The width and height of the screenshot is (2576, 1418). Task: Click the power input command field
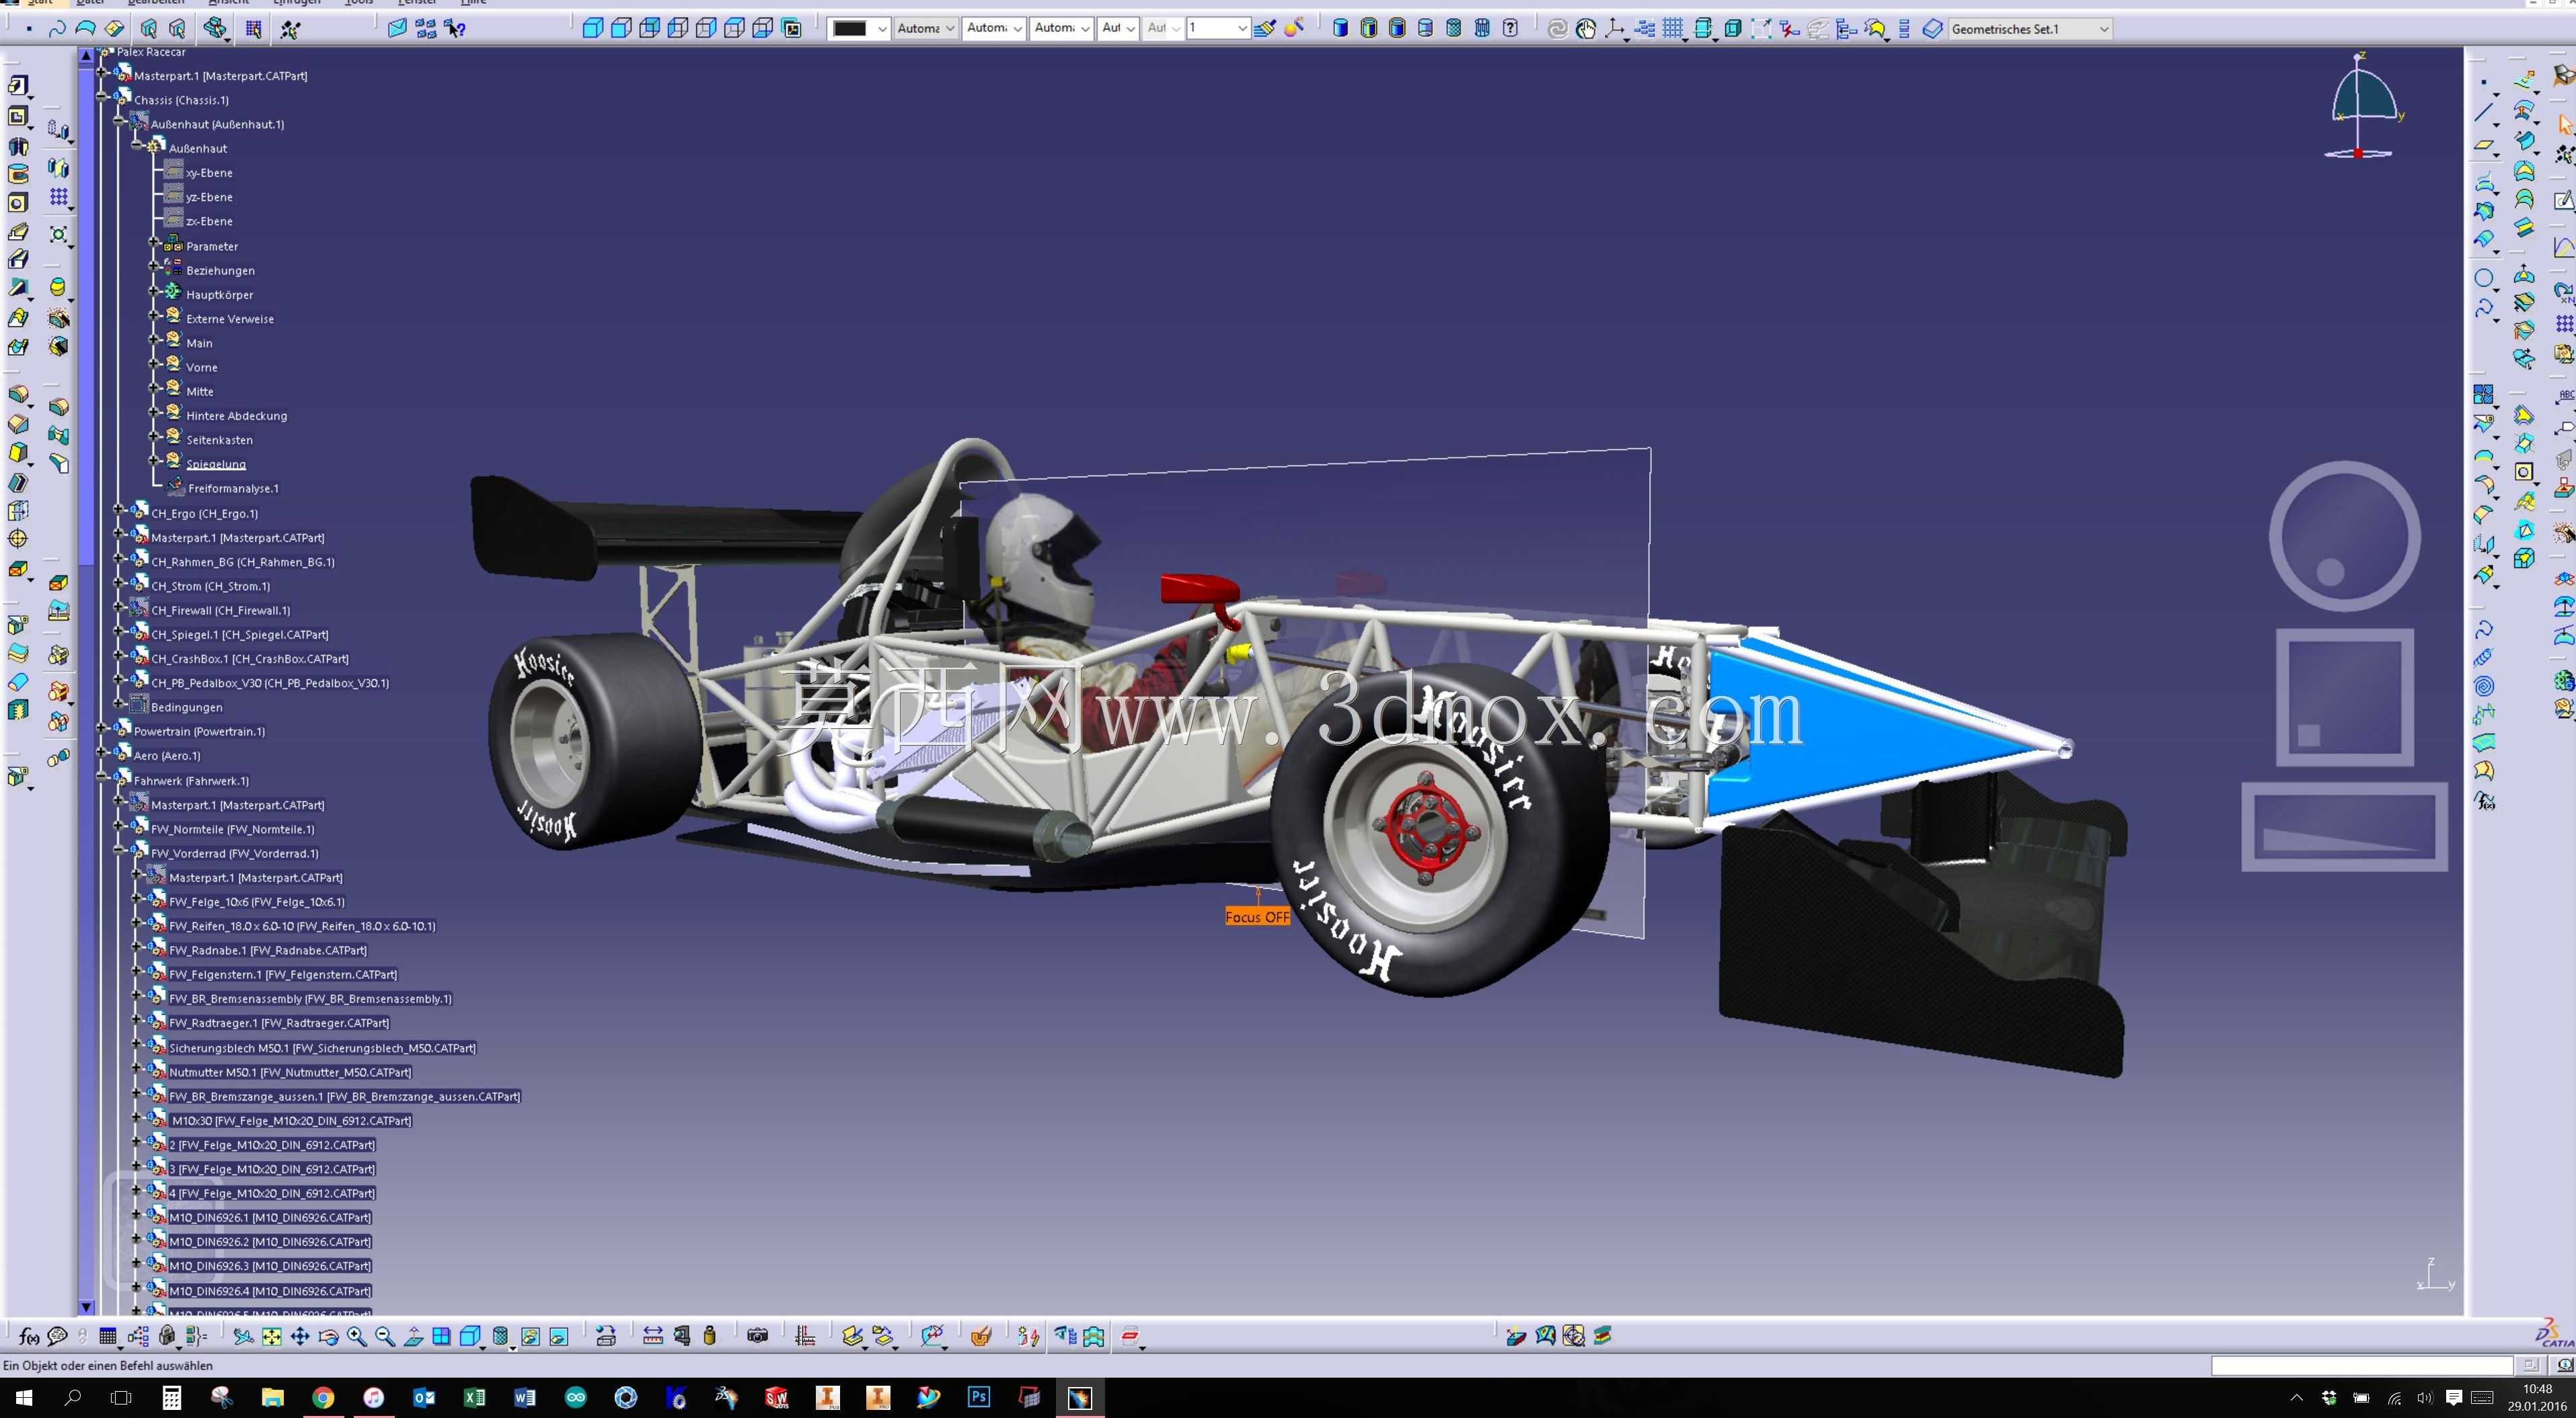[2362, 1365]
